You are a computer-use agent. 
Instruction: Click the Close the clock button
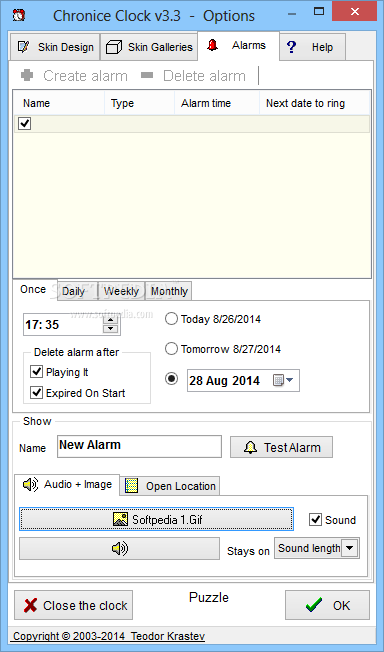tap(74, 605)
